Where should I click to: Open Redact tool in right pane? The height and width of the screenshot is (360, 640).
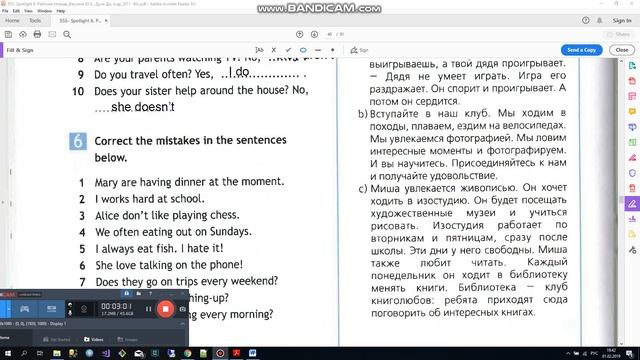pyautogui.click(x=632, y=158)
